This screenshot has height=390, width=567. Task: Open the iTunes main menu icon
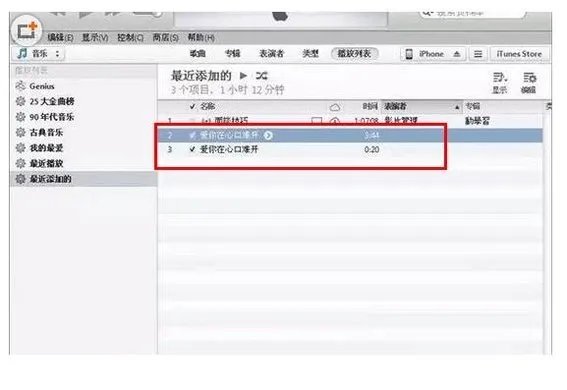pos(27,31)
